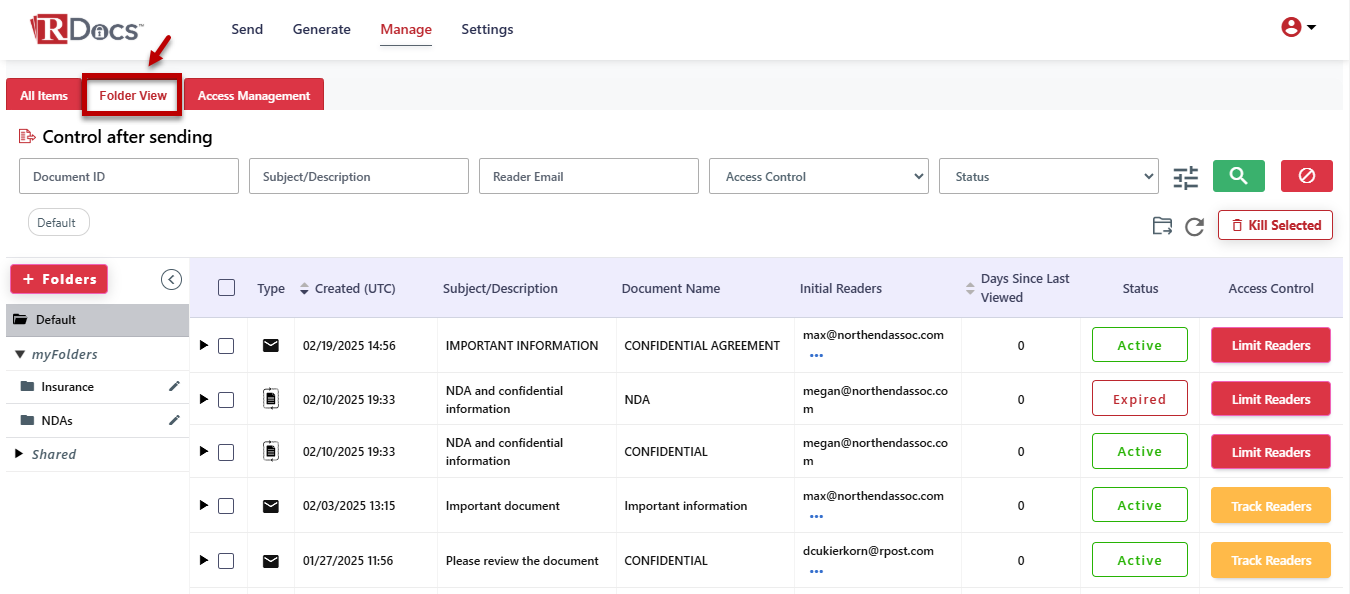Open the Access Control filter dropdown
Screen dimensions: 1350x594
pos(819,176)
